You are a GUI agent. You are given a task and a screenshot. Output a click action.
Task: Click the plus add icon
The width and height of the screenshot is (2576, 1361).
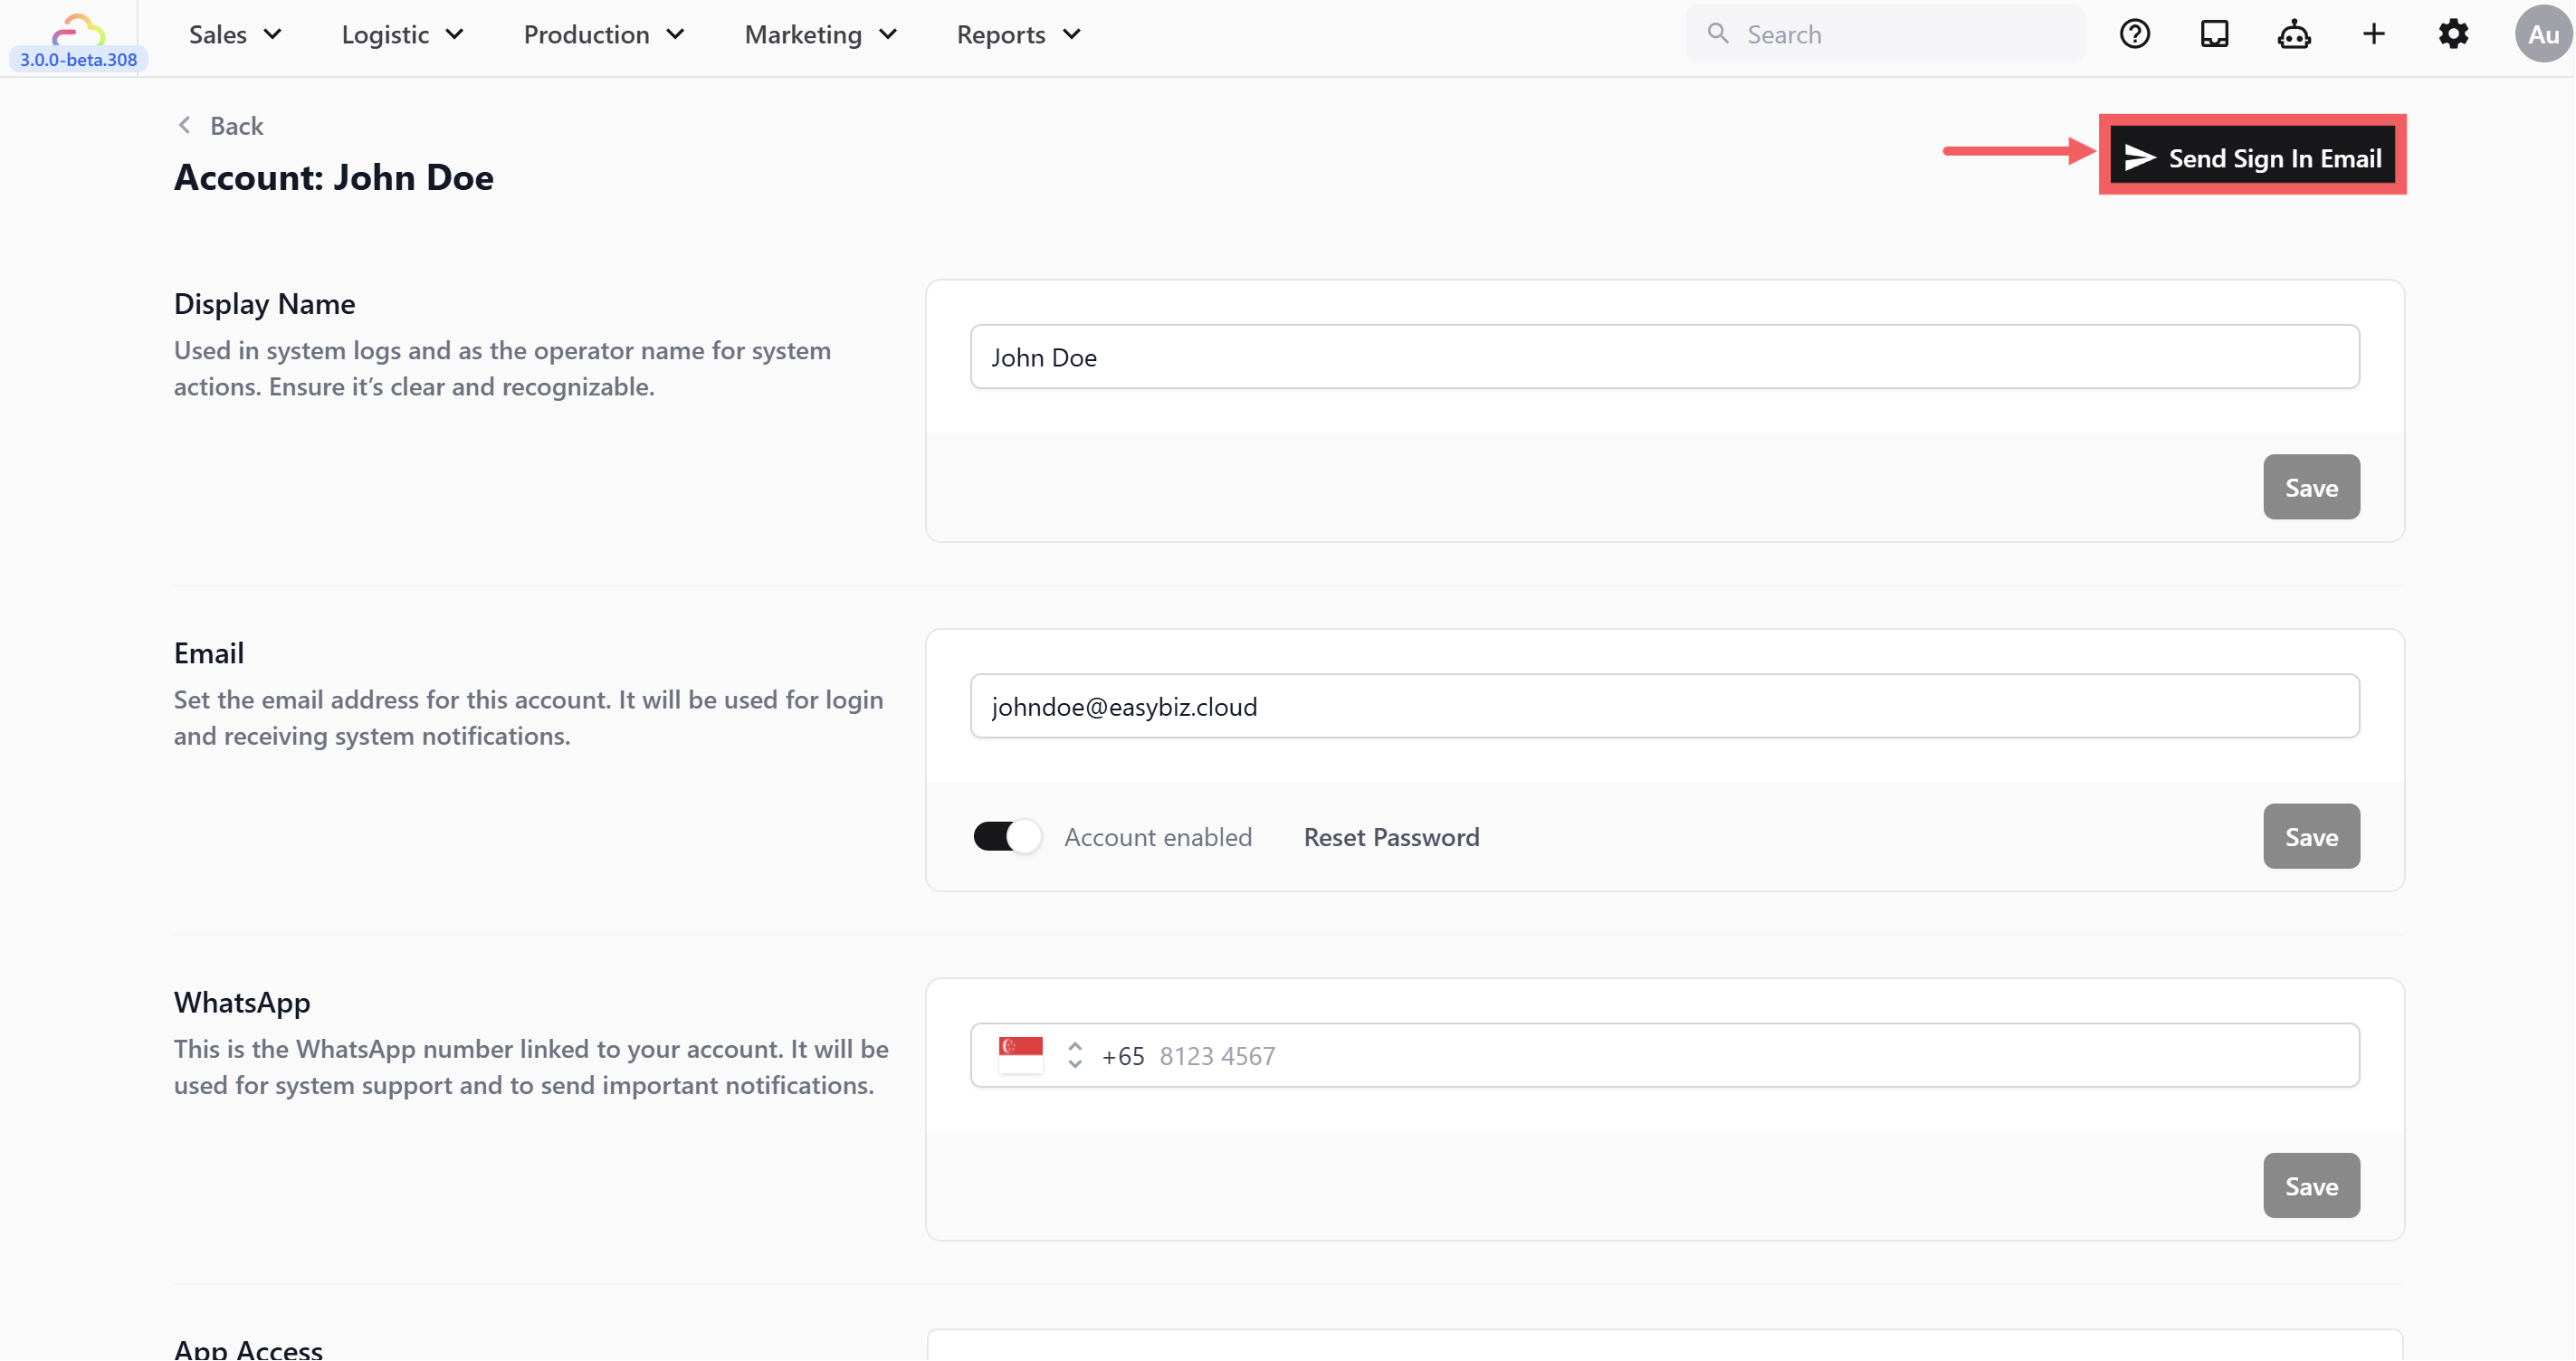pos(2373,34)
